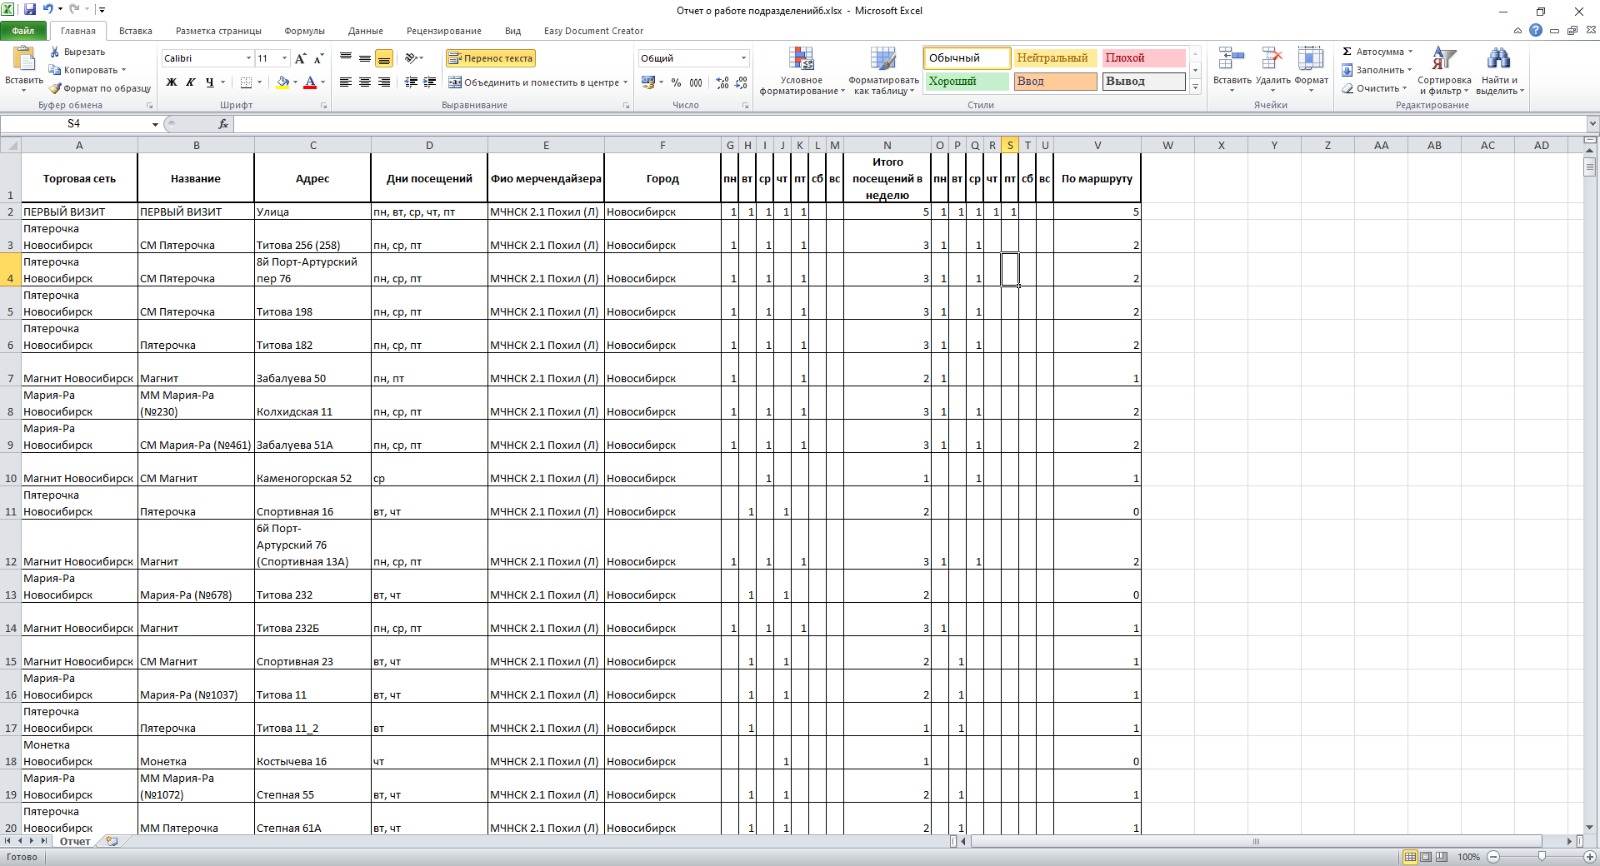Switch to the Рецензирование tab
Viewport: 1600px width, 866px height.
(x=444, y=31)
